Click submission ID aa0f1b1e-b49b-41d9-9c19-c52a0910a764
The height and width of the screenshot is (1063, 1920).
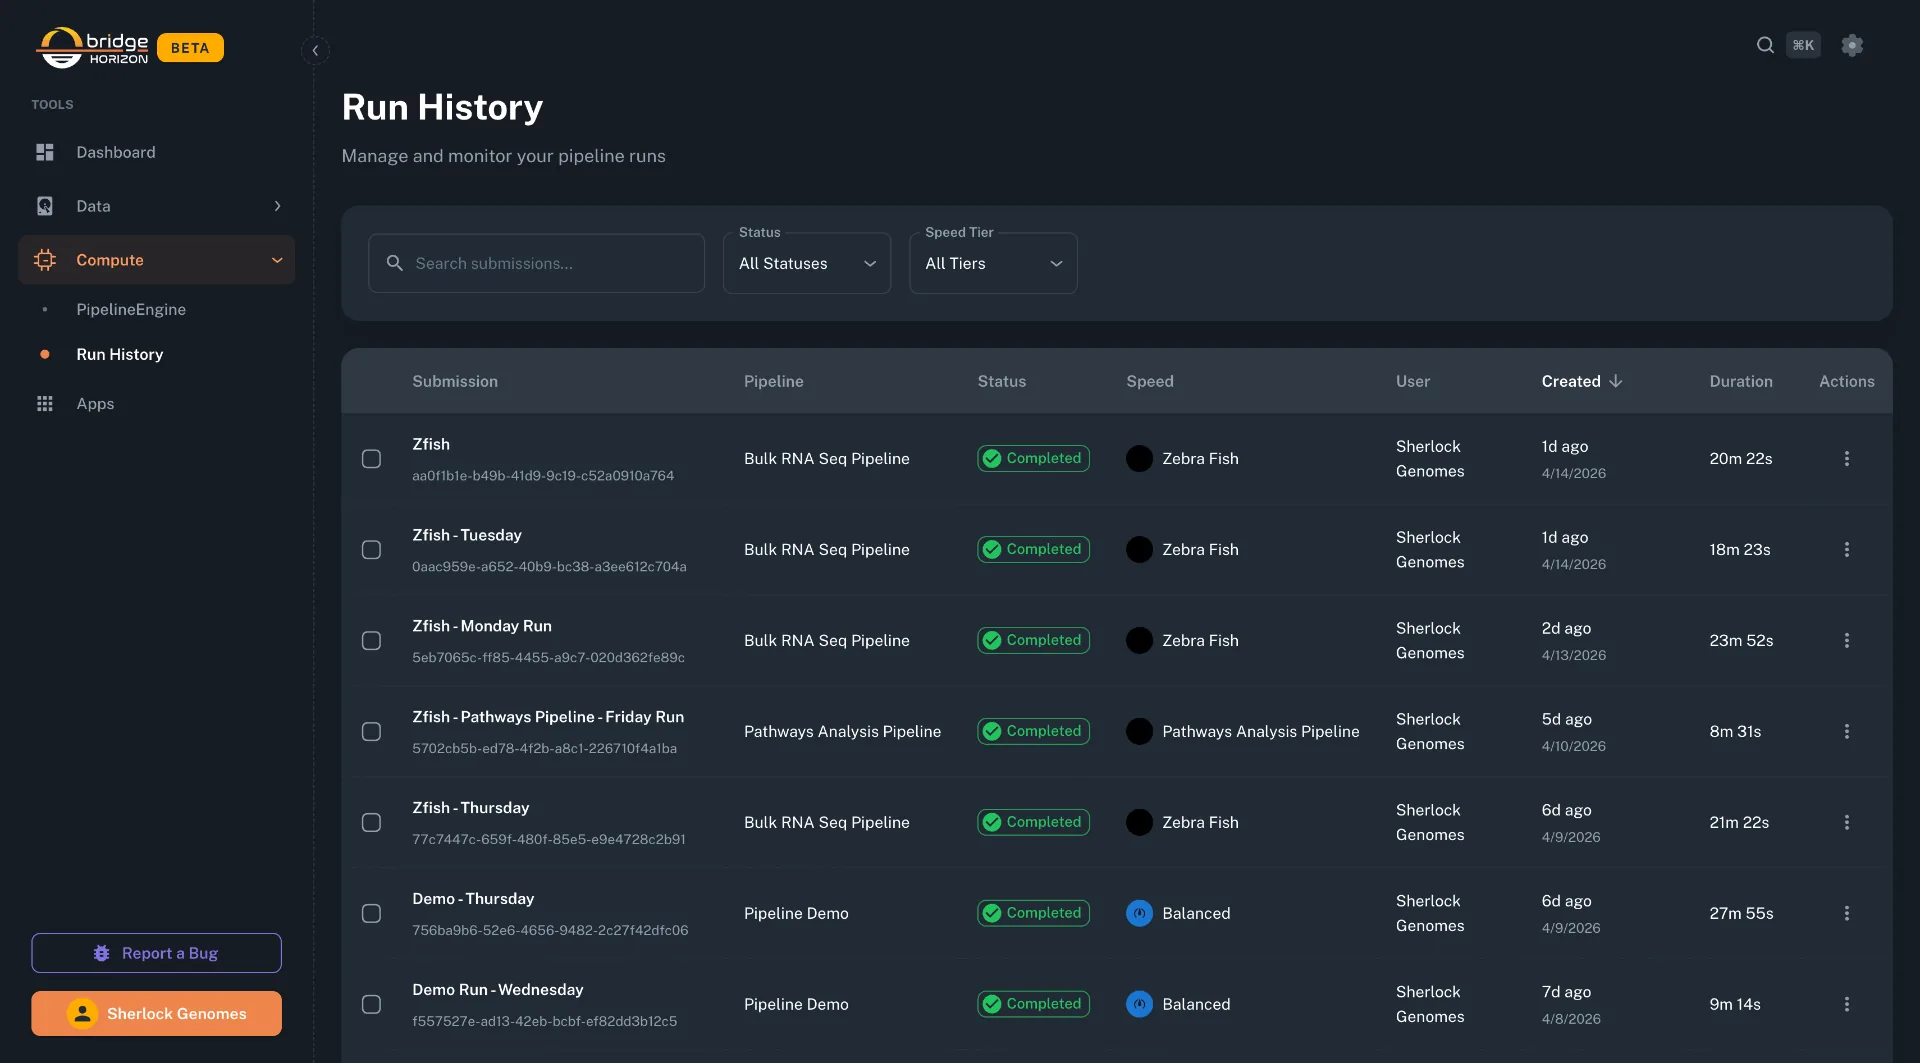coord(543,475)
